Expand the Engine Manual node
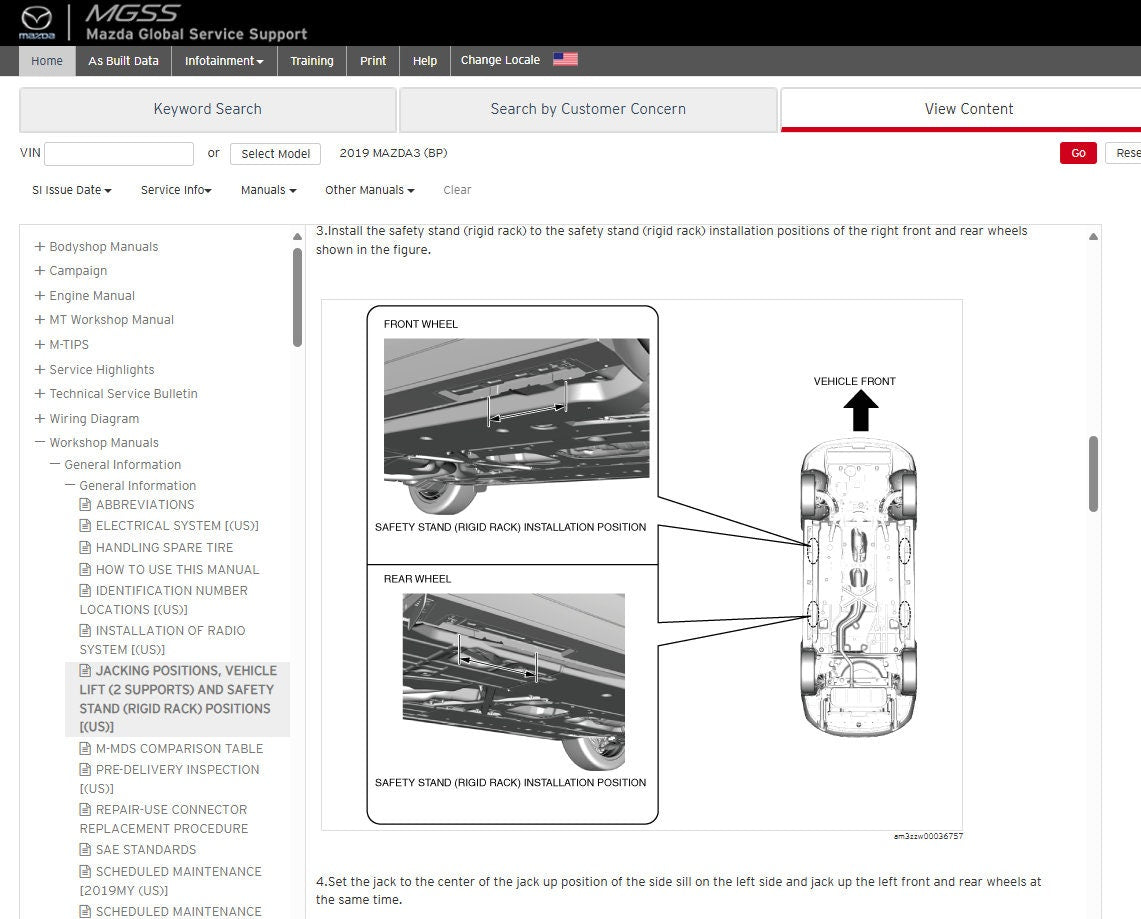The width and height of the screenshot is (1141, 919). coord(39,295)
